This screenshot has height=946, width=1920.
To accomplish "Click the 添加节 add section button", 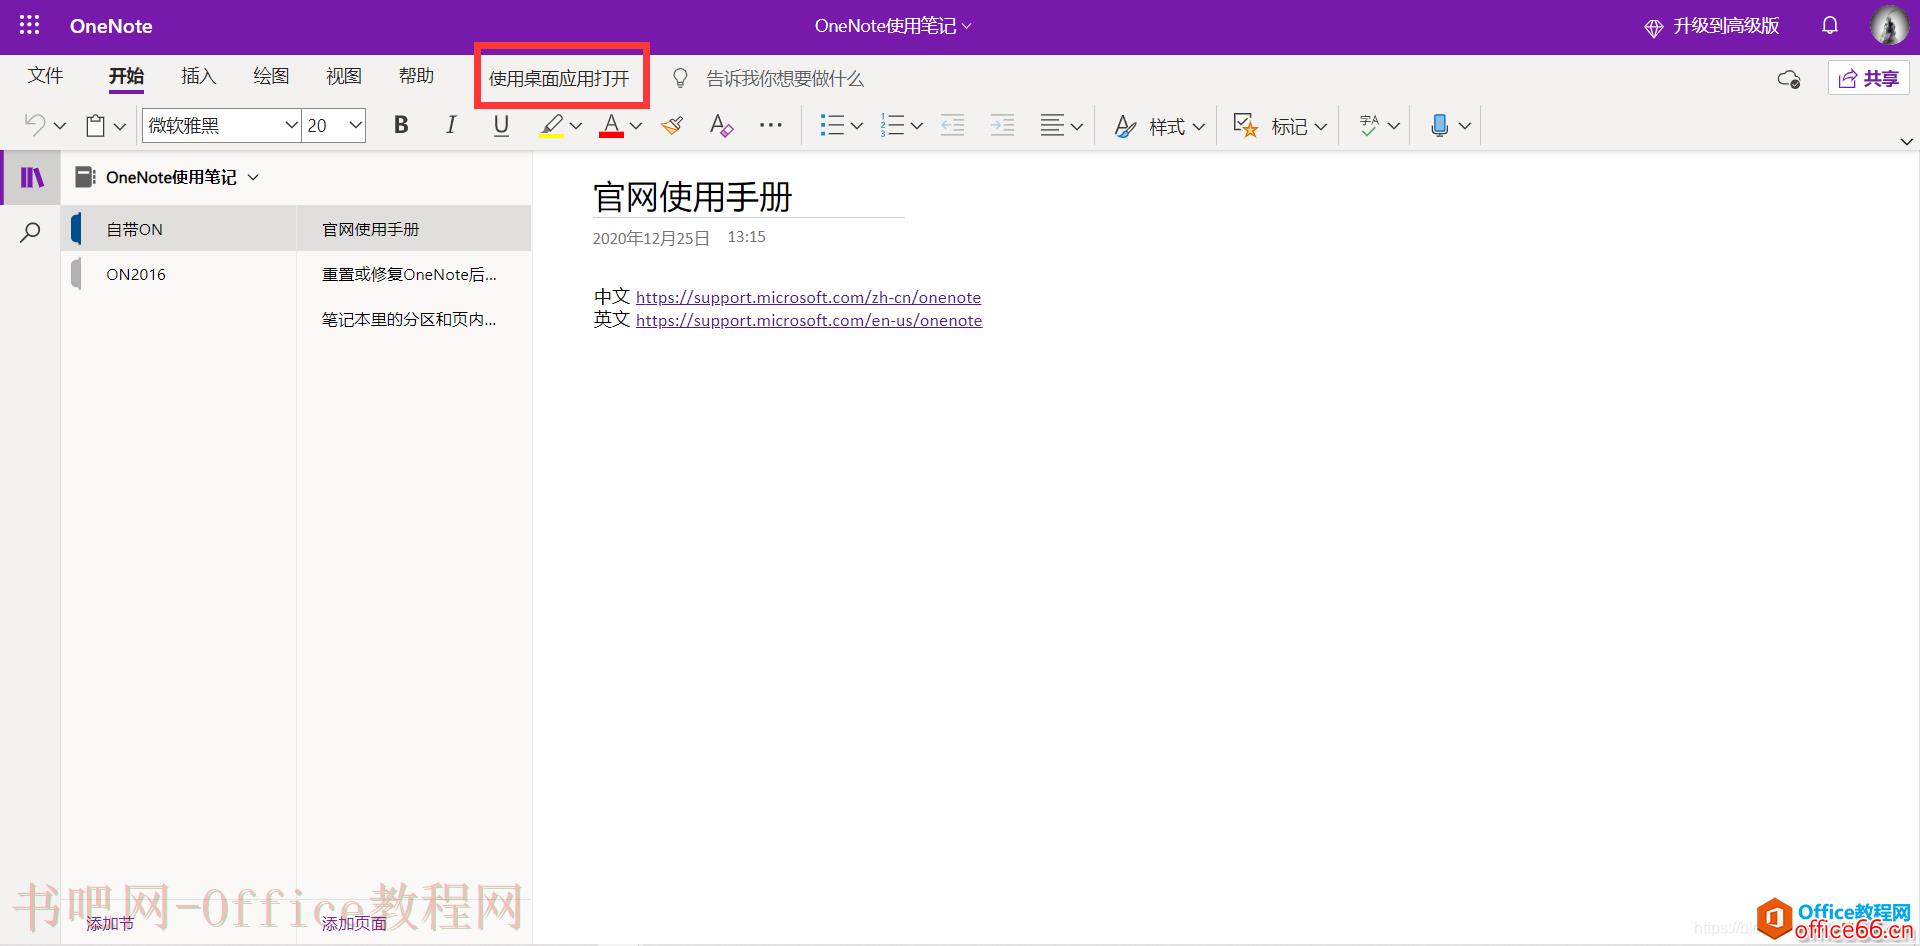I will point(110,924).
